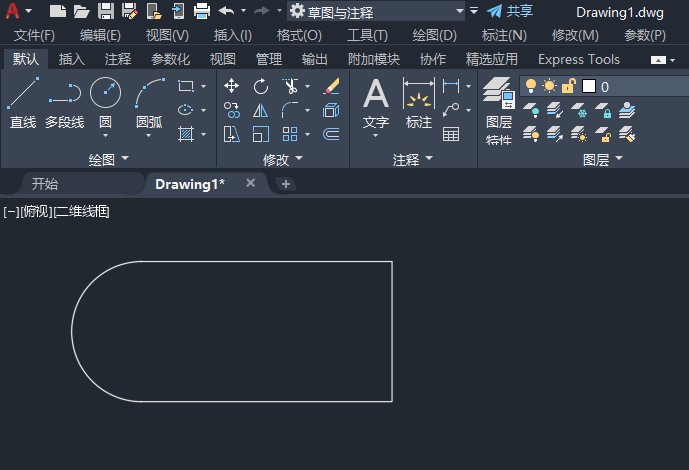
Task: Select the Line (直线) tool
Action: click(x=23, y=103)
